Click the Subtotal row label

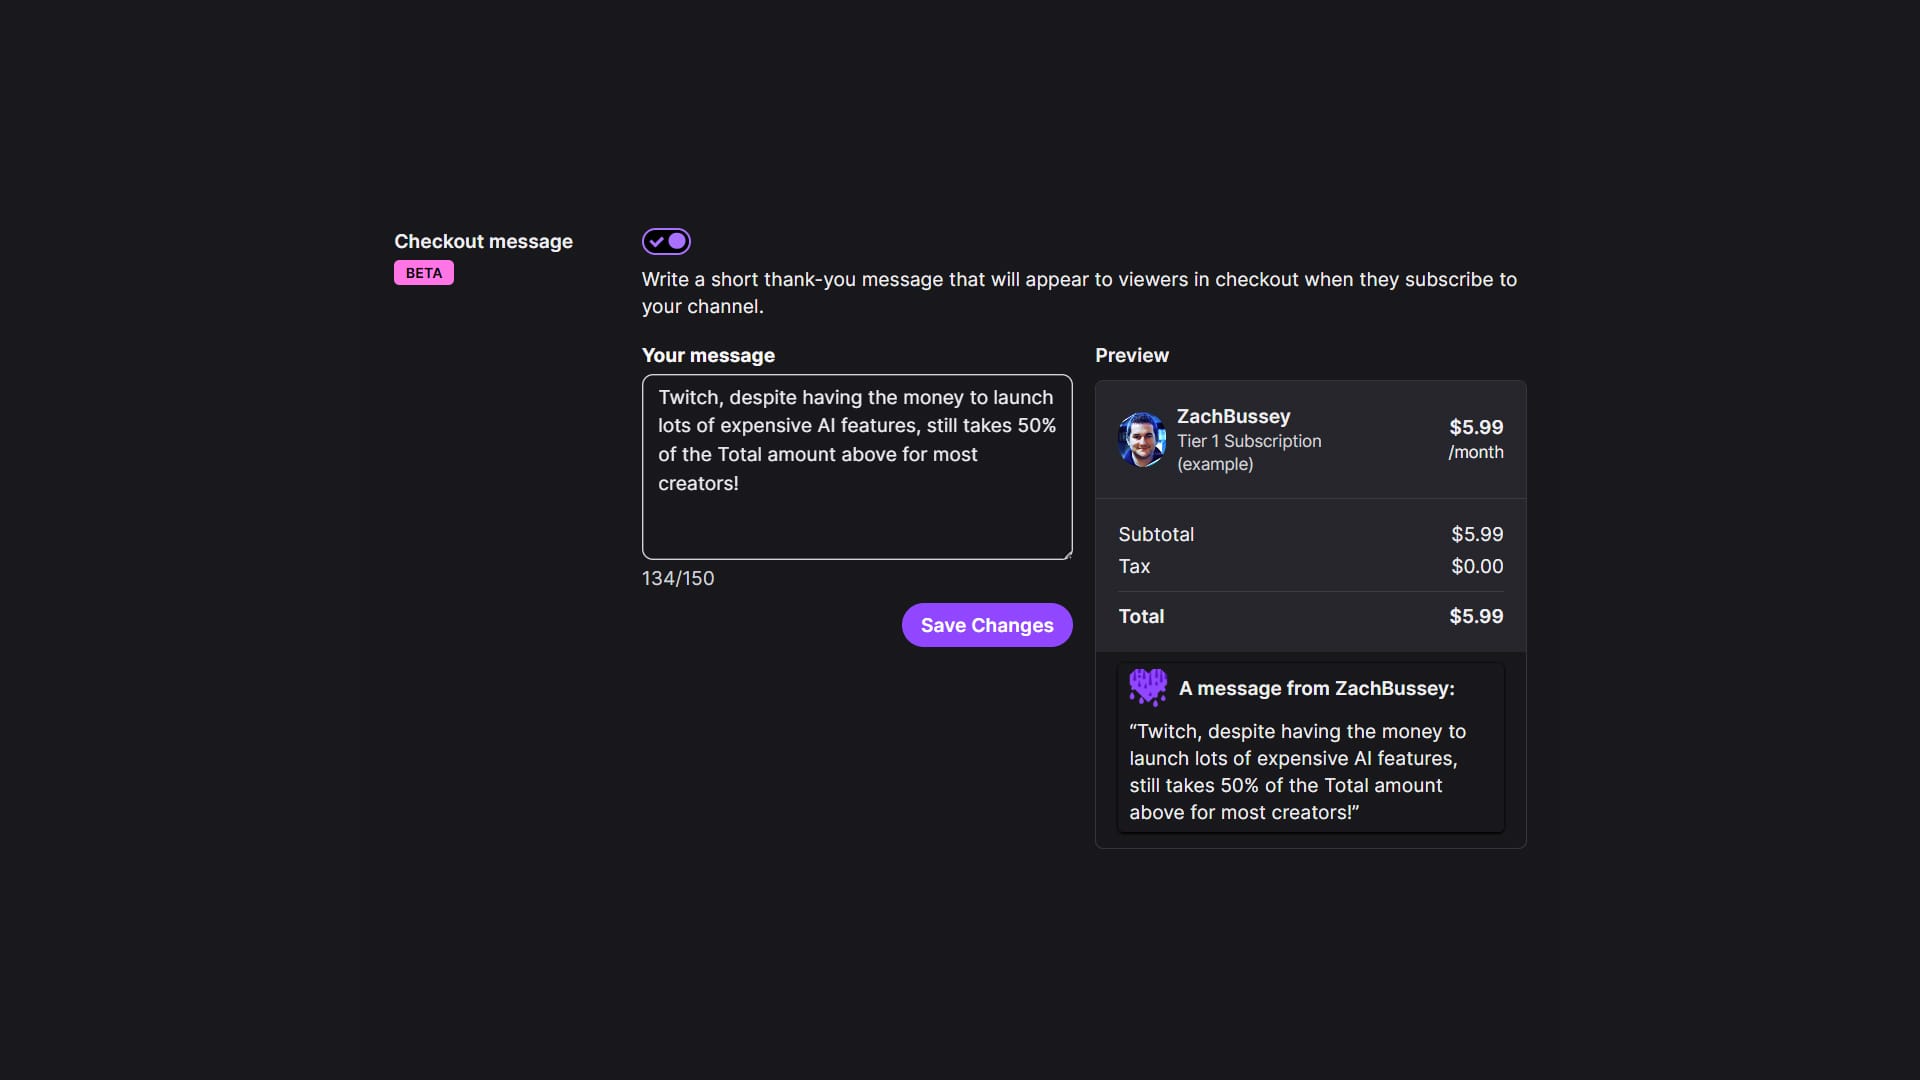(1156, 534)
